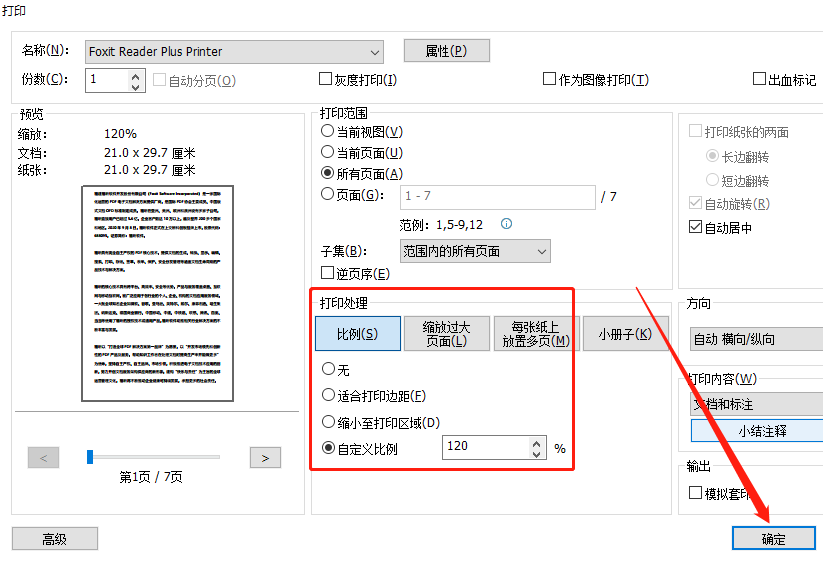This screenshot has height=566, width=823.
Task: Click the page range field showing 1 - 7
Action: [x=498, y=197]
